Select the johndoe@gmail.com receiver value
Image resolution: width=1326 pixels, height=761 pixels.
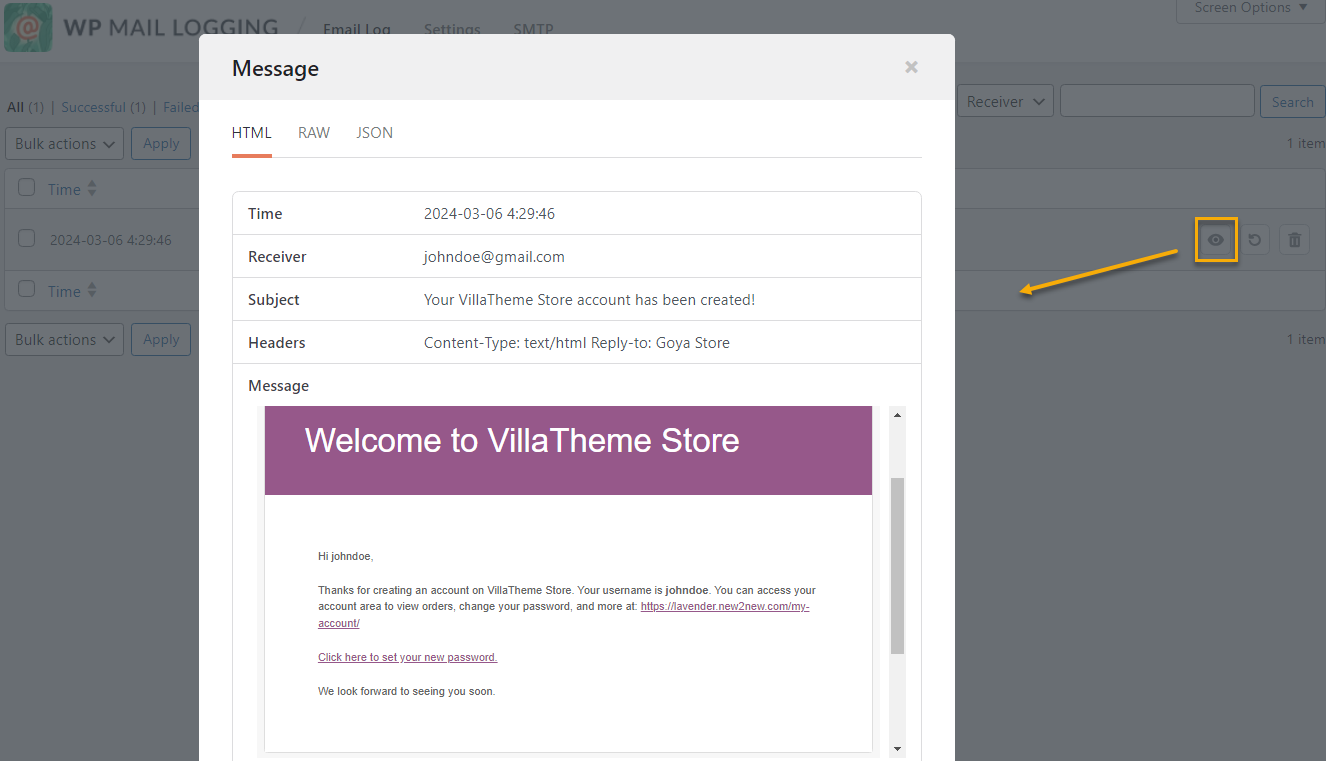click(494, 257)
